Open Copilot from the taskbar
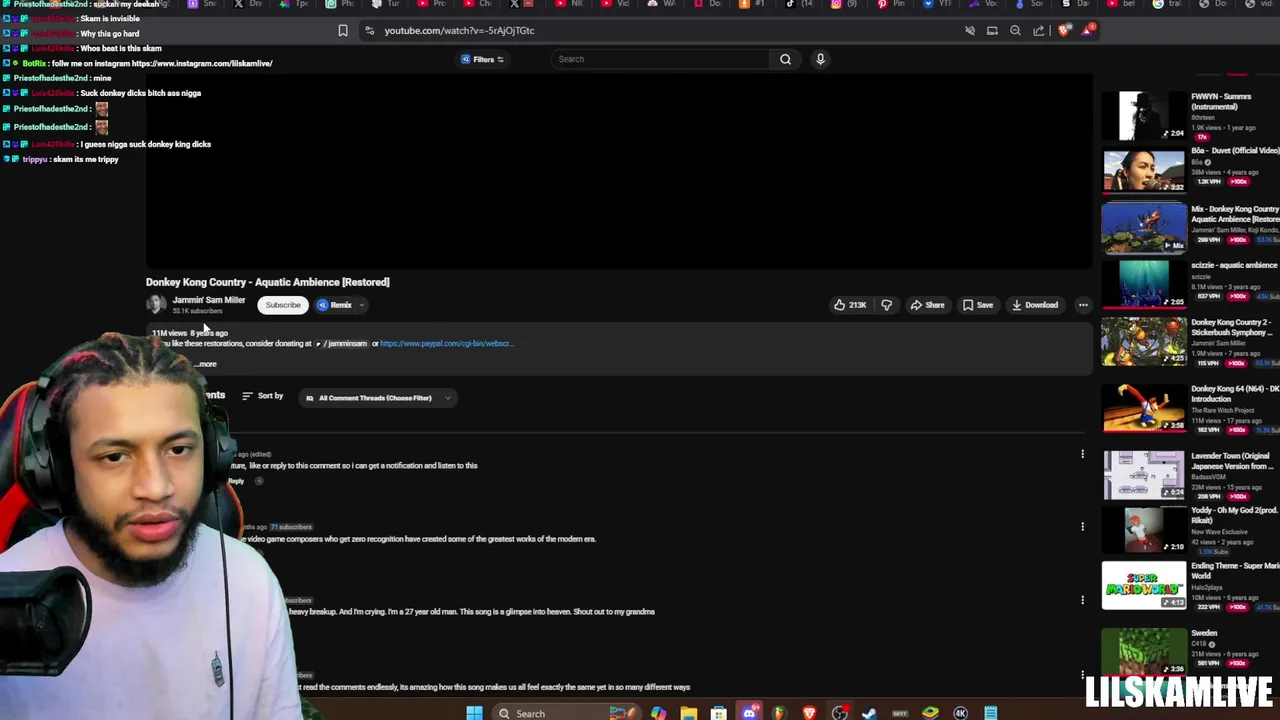1280x720 pixels. tap(659, 713)
